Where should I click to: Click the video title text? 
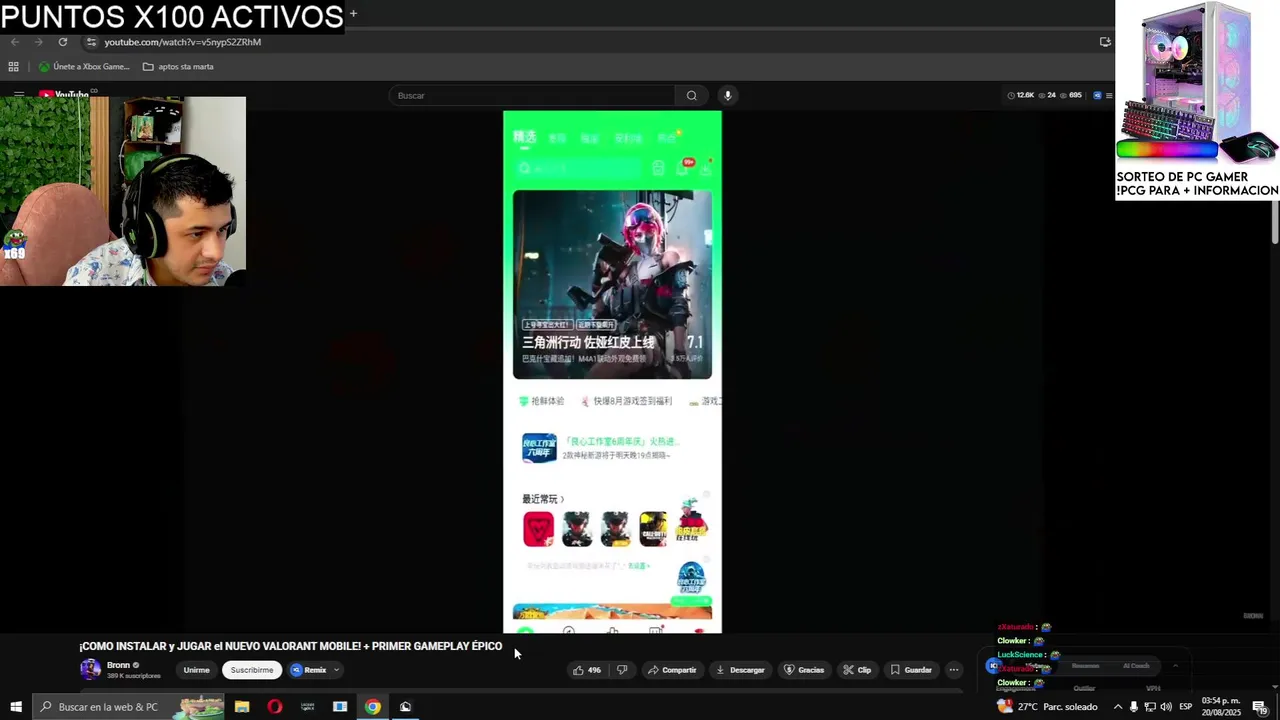291,646
